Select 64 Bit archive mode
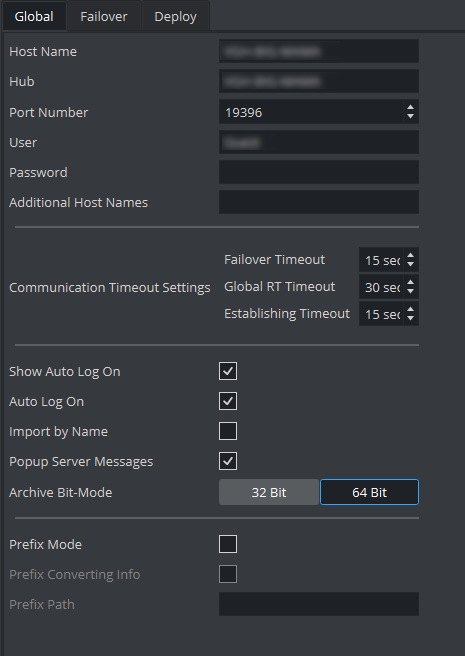Screen dimensions: 465x656 [369, 492]
